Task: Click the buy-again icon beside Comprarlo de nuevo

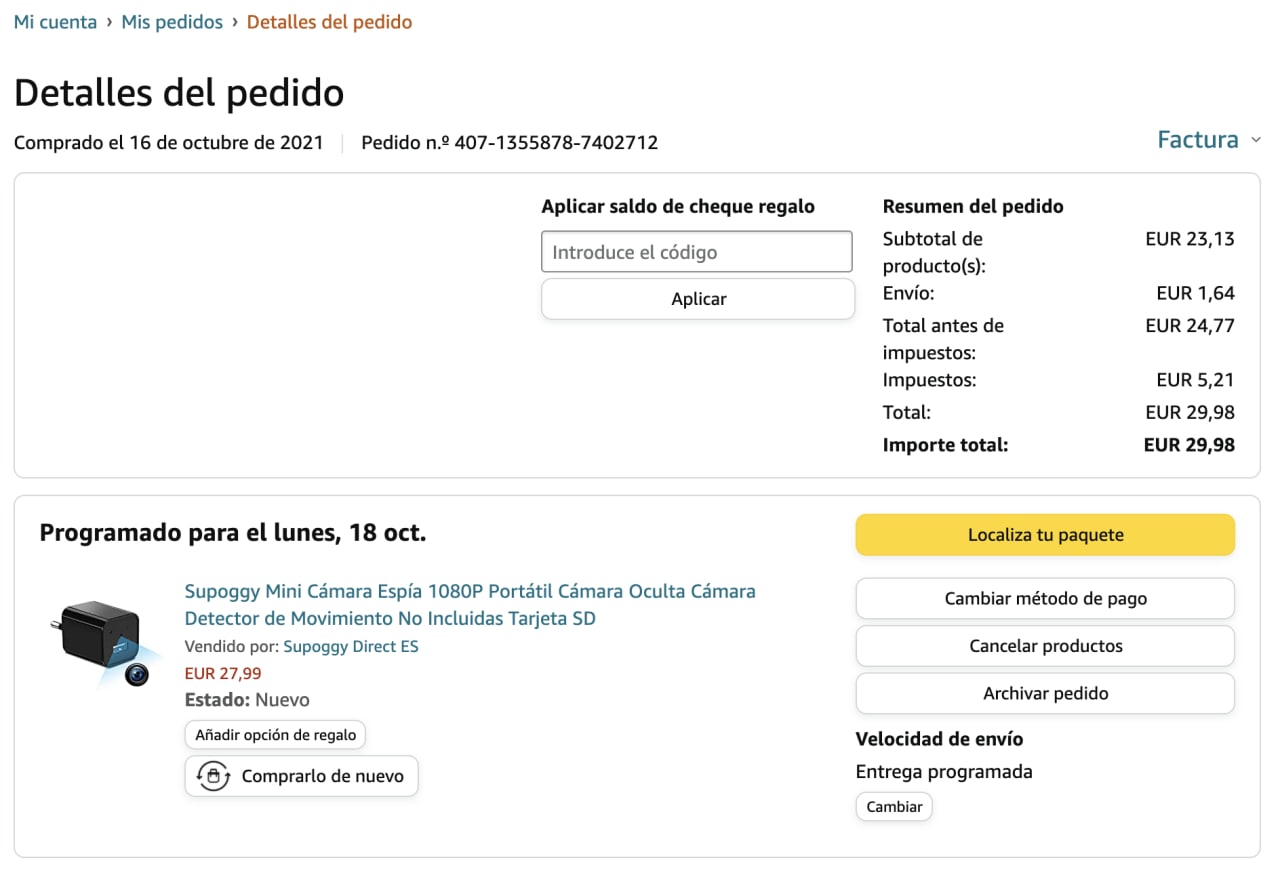Action: pos(213,776)
